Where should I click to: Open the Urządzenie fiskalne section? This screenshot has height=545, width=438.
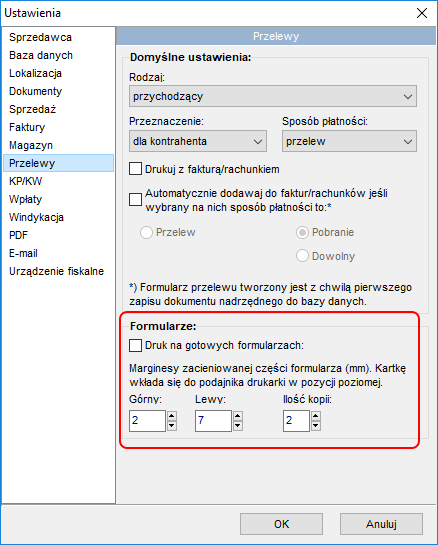click(x=58, y=271)
